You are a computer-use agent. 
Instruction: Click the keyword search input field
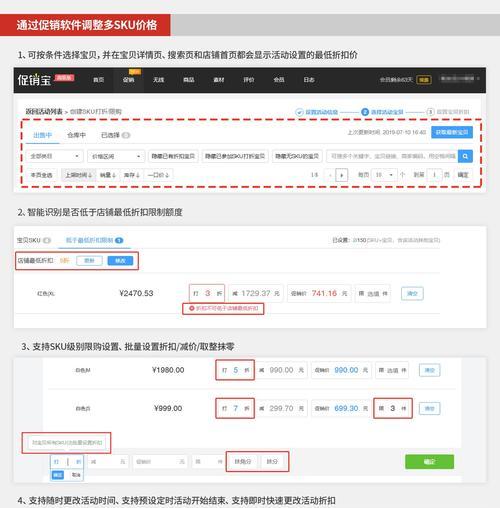pos(392,156)
